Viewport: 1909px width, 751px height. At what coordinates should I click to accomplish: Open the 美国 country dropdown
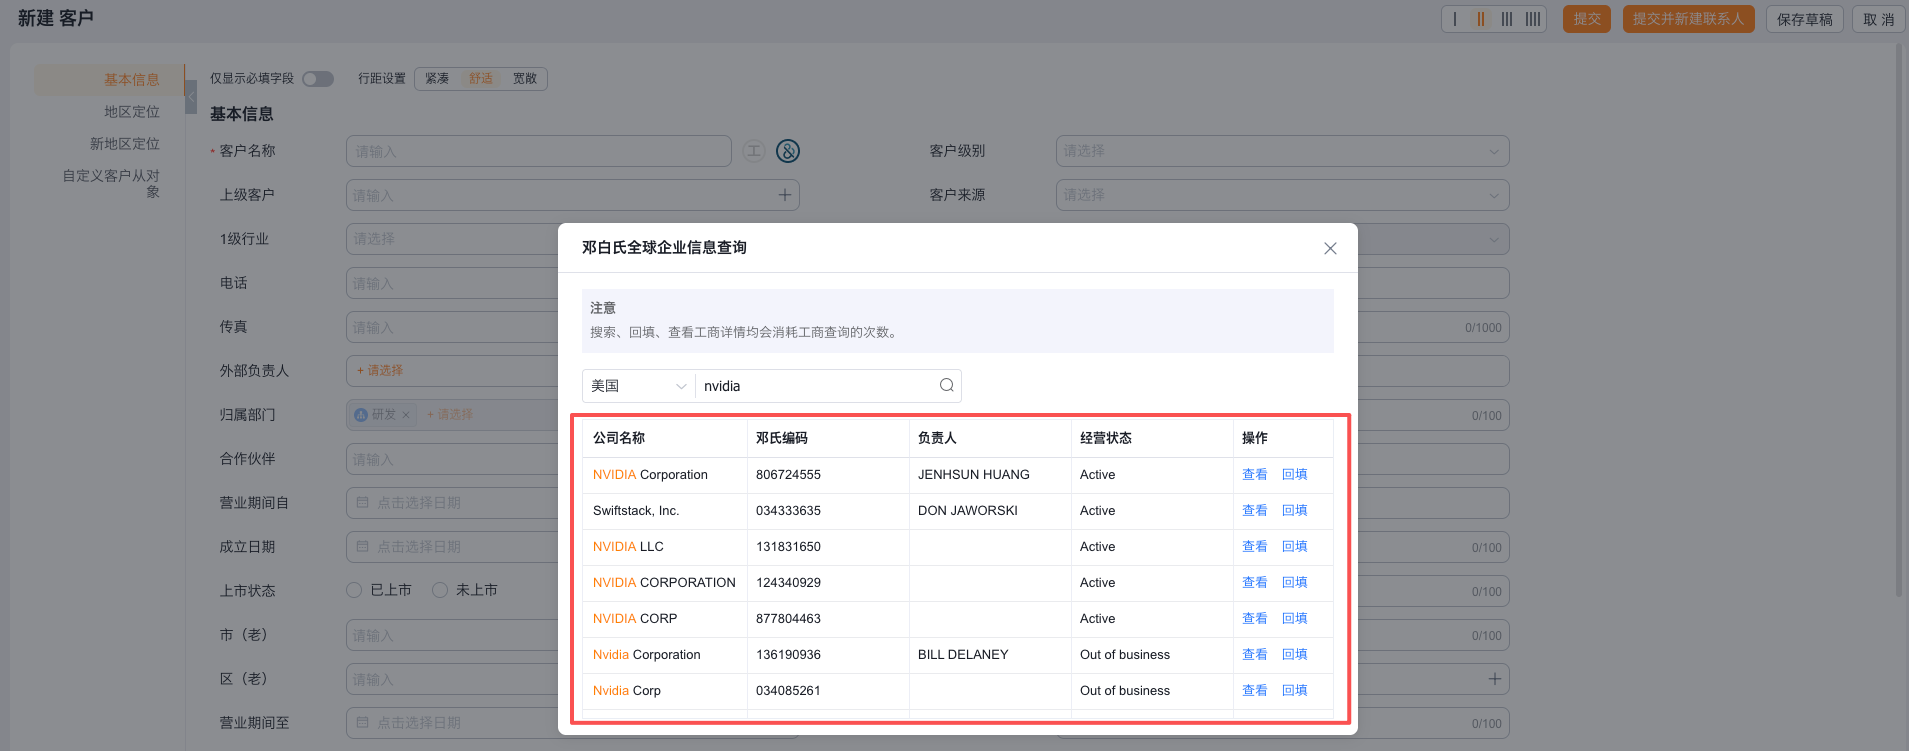pyautogui.click(x=638, y=386)
